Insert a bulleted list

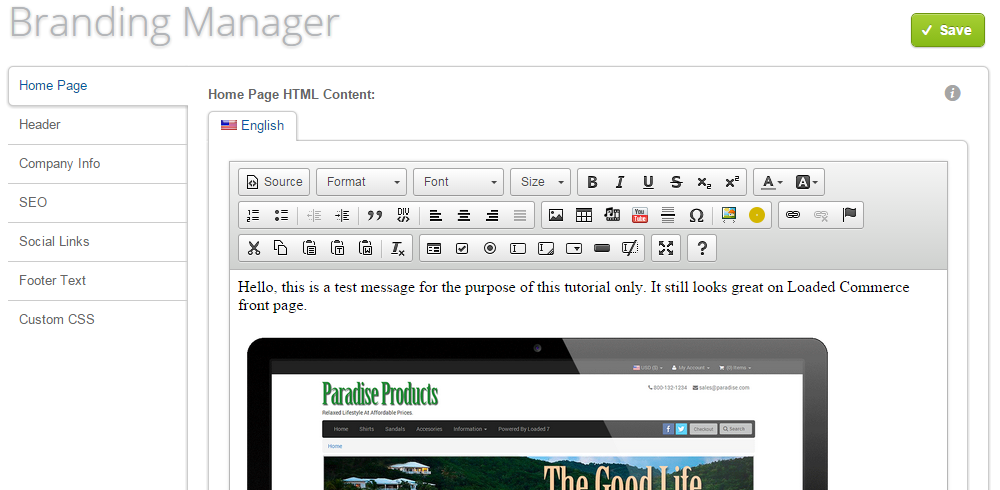pos(281,216)
